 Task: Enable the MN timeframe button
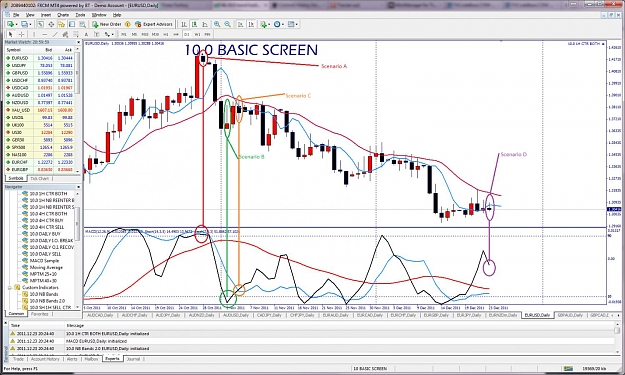pyautogui.click(x=207, y=34)
